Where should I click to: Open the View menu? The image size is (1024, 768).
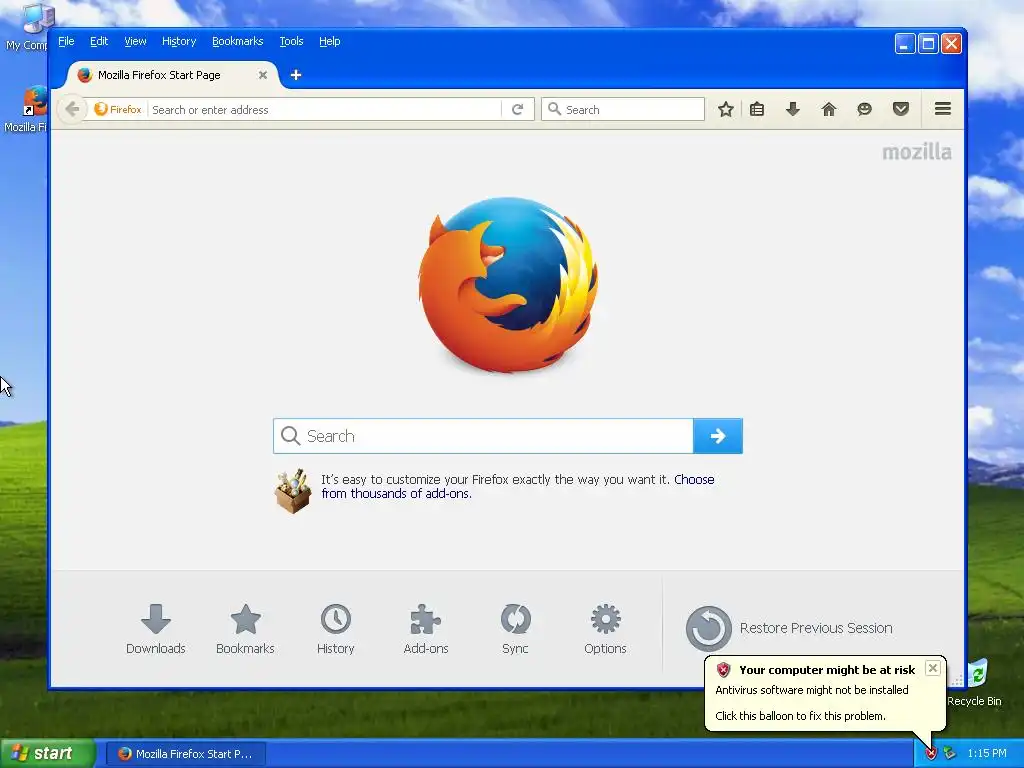coord(135,41)
